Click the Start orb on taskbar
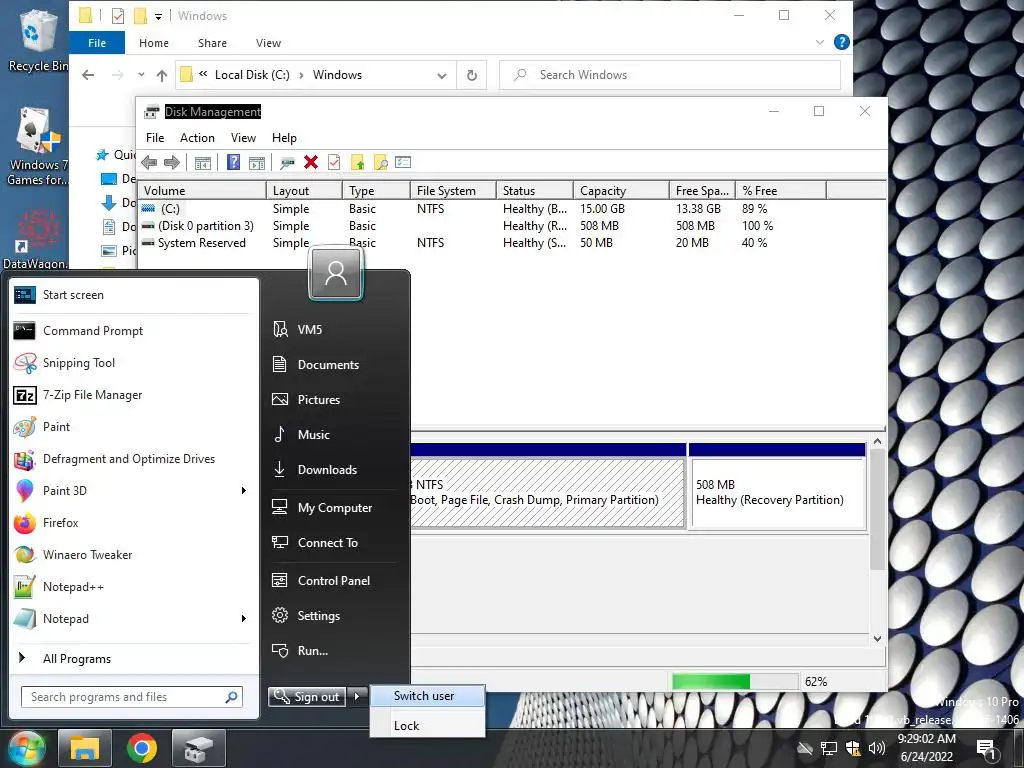This screenshot has height=768, width=1024. tap(26, 747)
